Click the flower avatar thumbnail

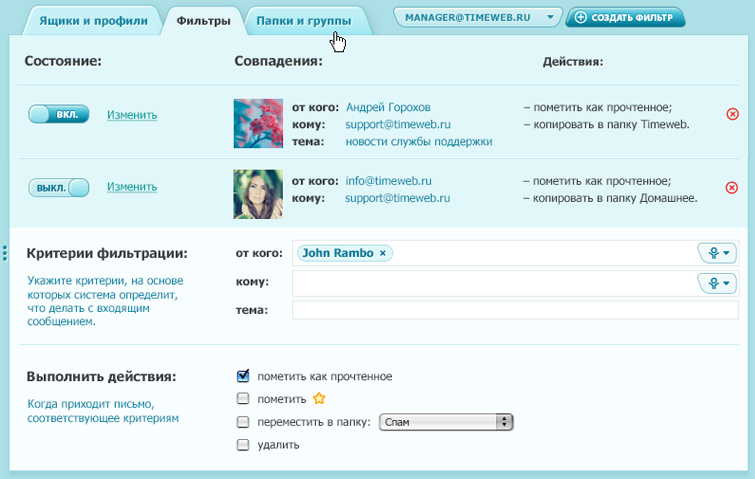258,123
